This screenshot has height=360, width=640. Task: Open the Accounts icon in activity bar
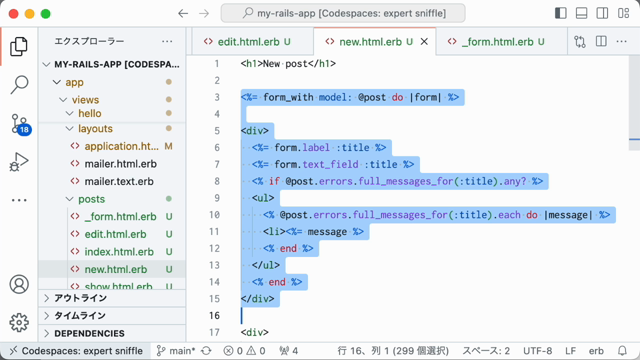[19, 284]
